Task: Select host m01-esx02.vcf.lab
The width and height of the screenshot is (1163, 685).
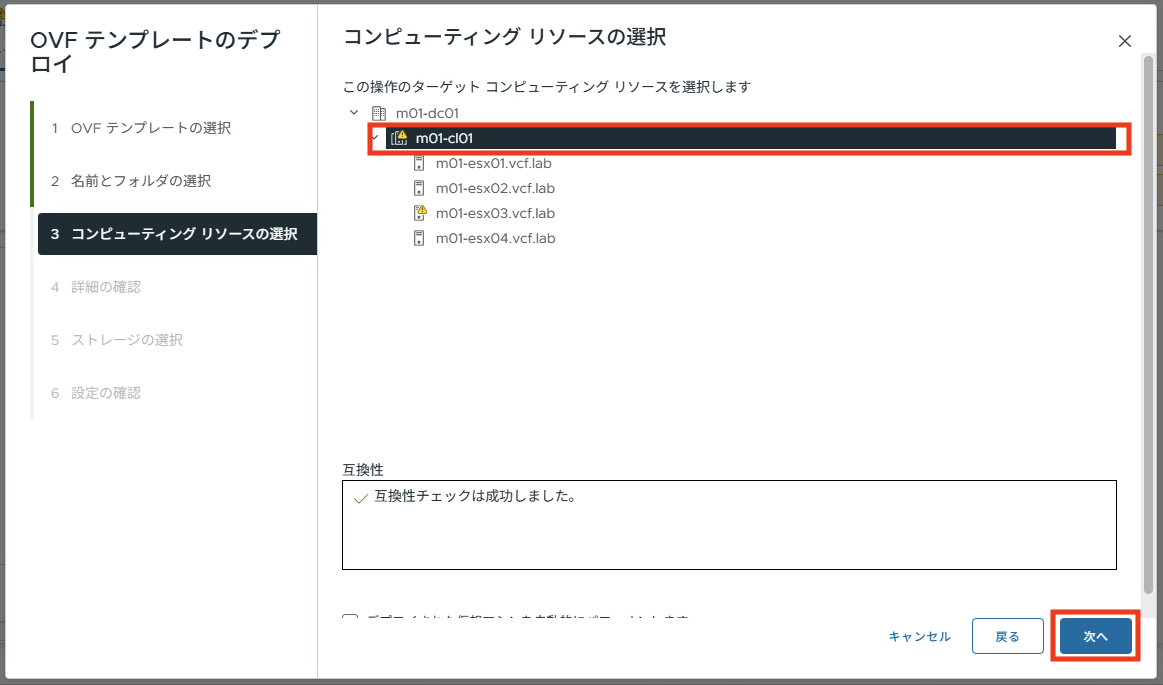Action: click(x=495, y=188)
